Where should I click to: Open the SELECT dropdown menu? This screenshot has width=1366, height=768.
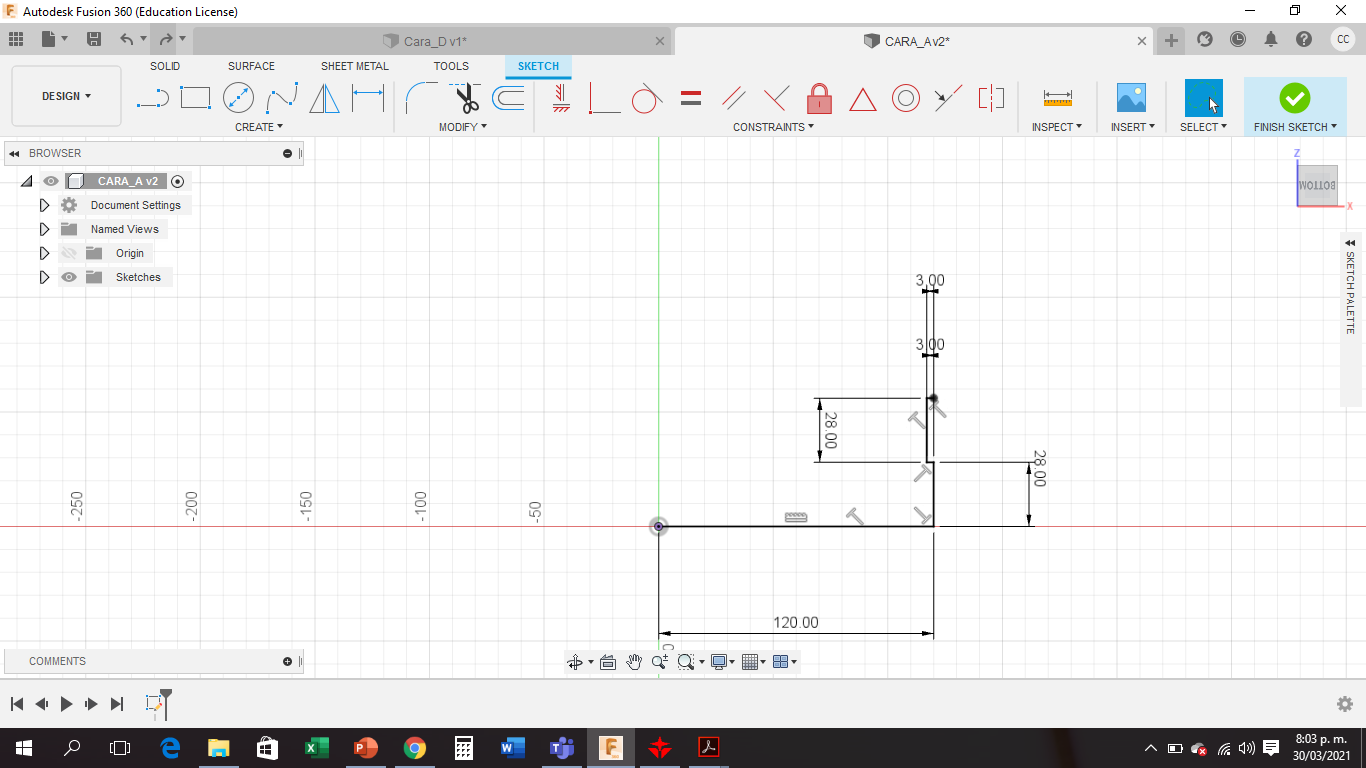(x=1204, y=127)
